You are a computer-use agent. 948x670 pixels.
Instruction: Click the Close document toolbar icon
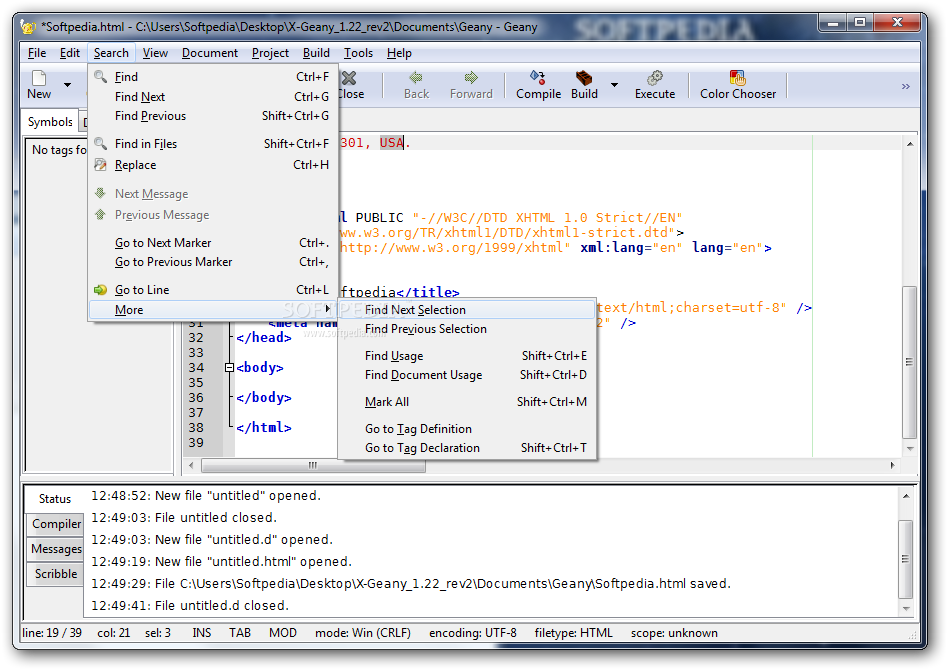[x=349, y=78]
